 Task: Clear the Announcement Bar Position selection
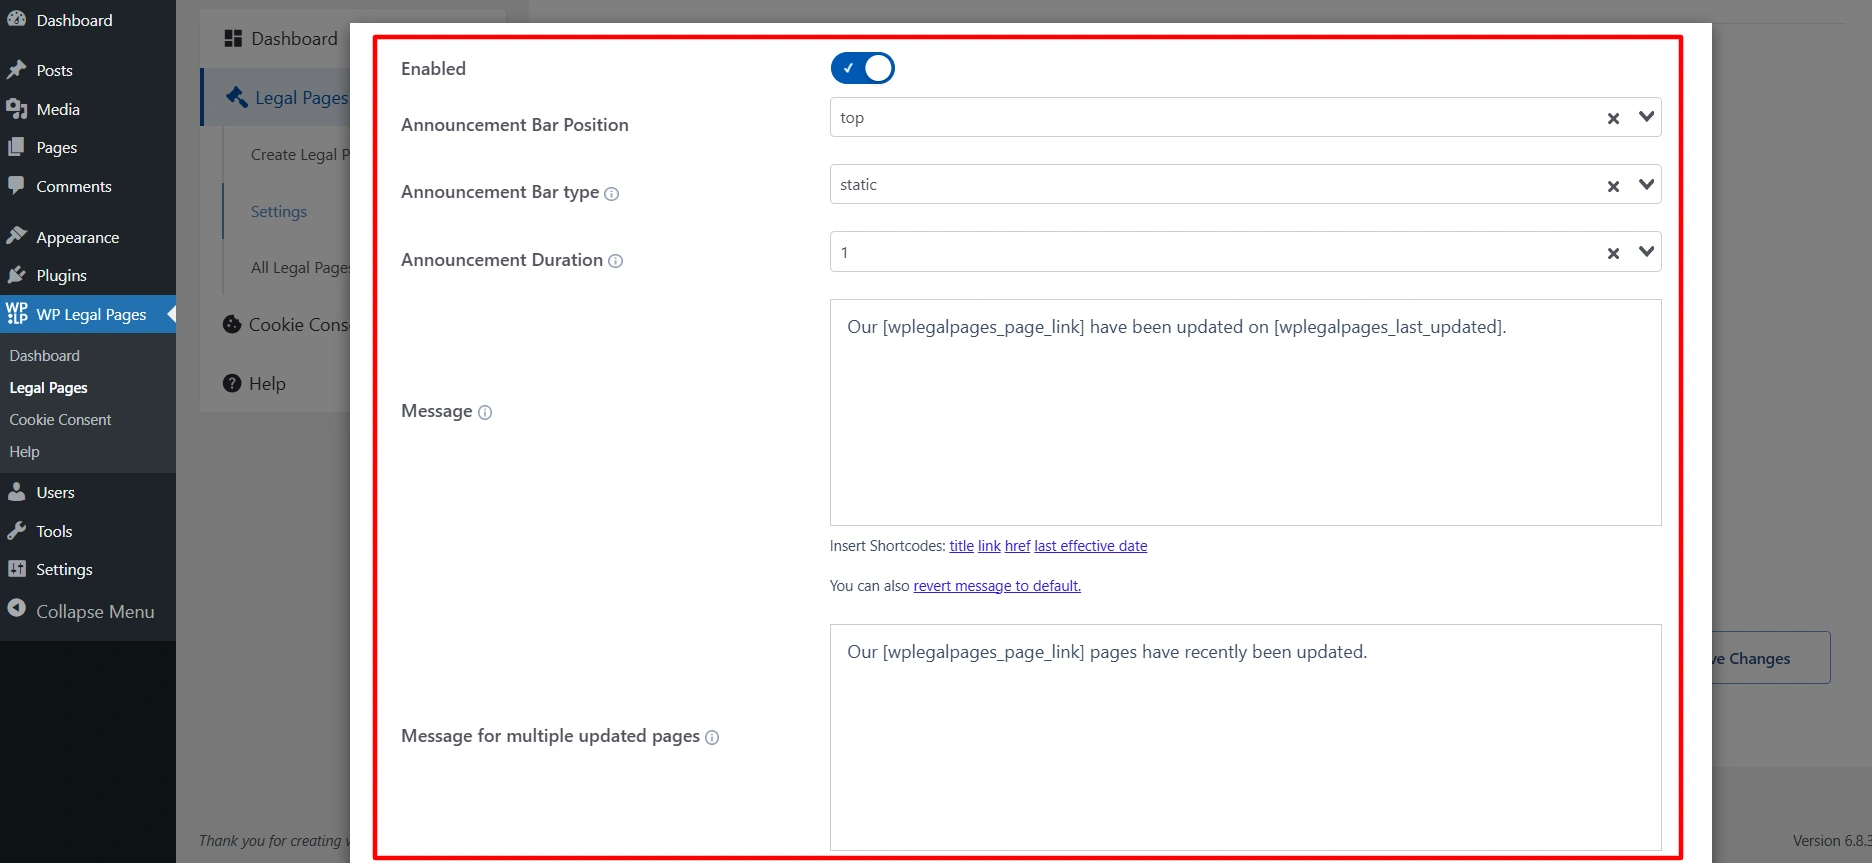[x=1612, y=118]
